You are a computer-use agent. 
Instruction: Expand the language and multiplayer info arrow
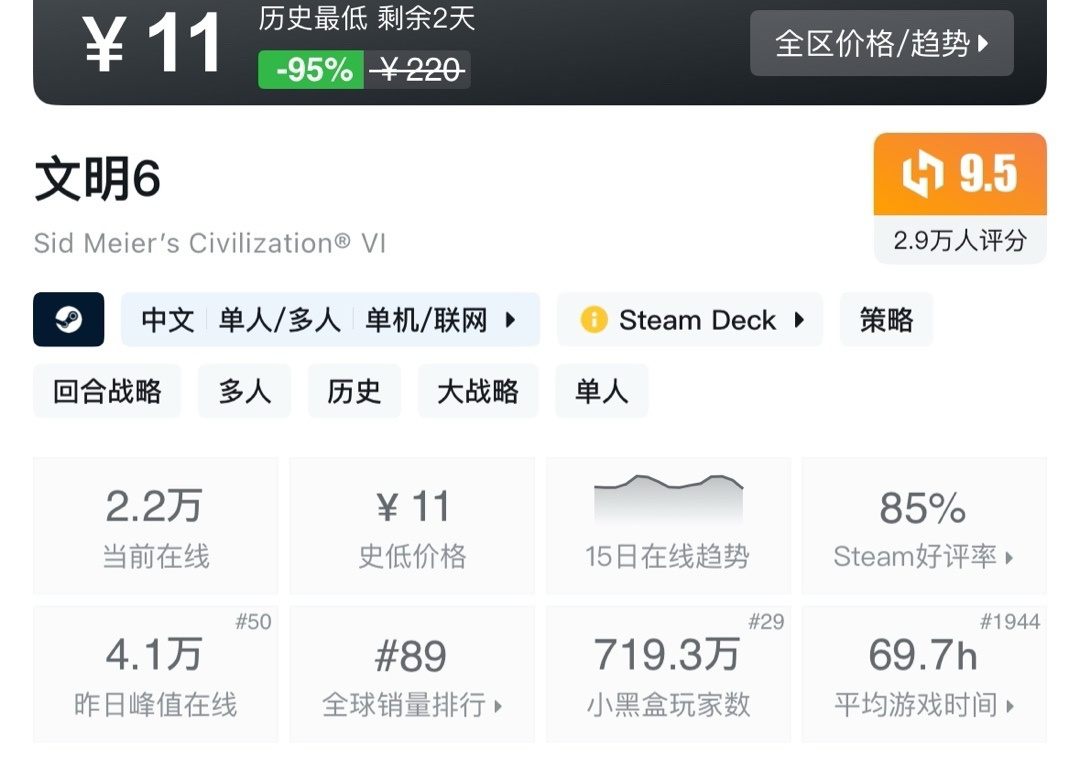tap(510, 320)
